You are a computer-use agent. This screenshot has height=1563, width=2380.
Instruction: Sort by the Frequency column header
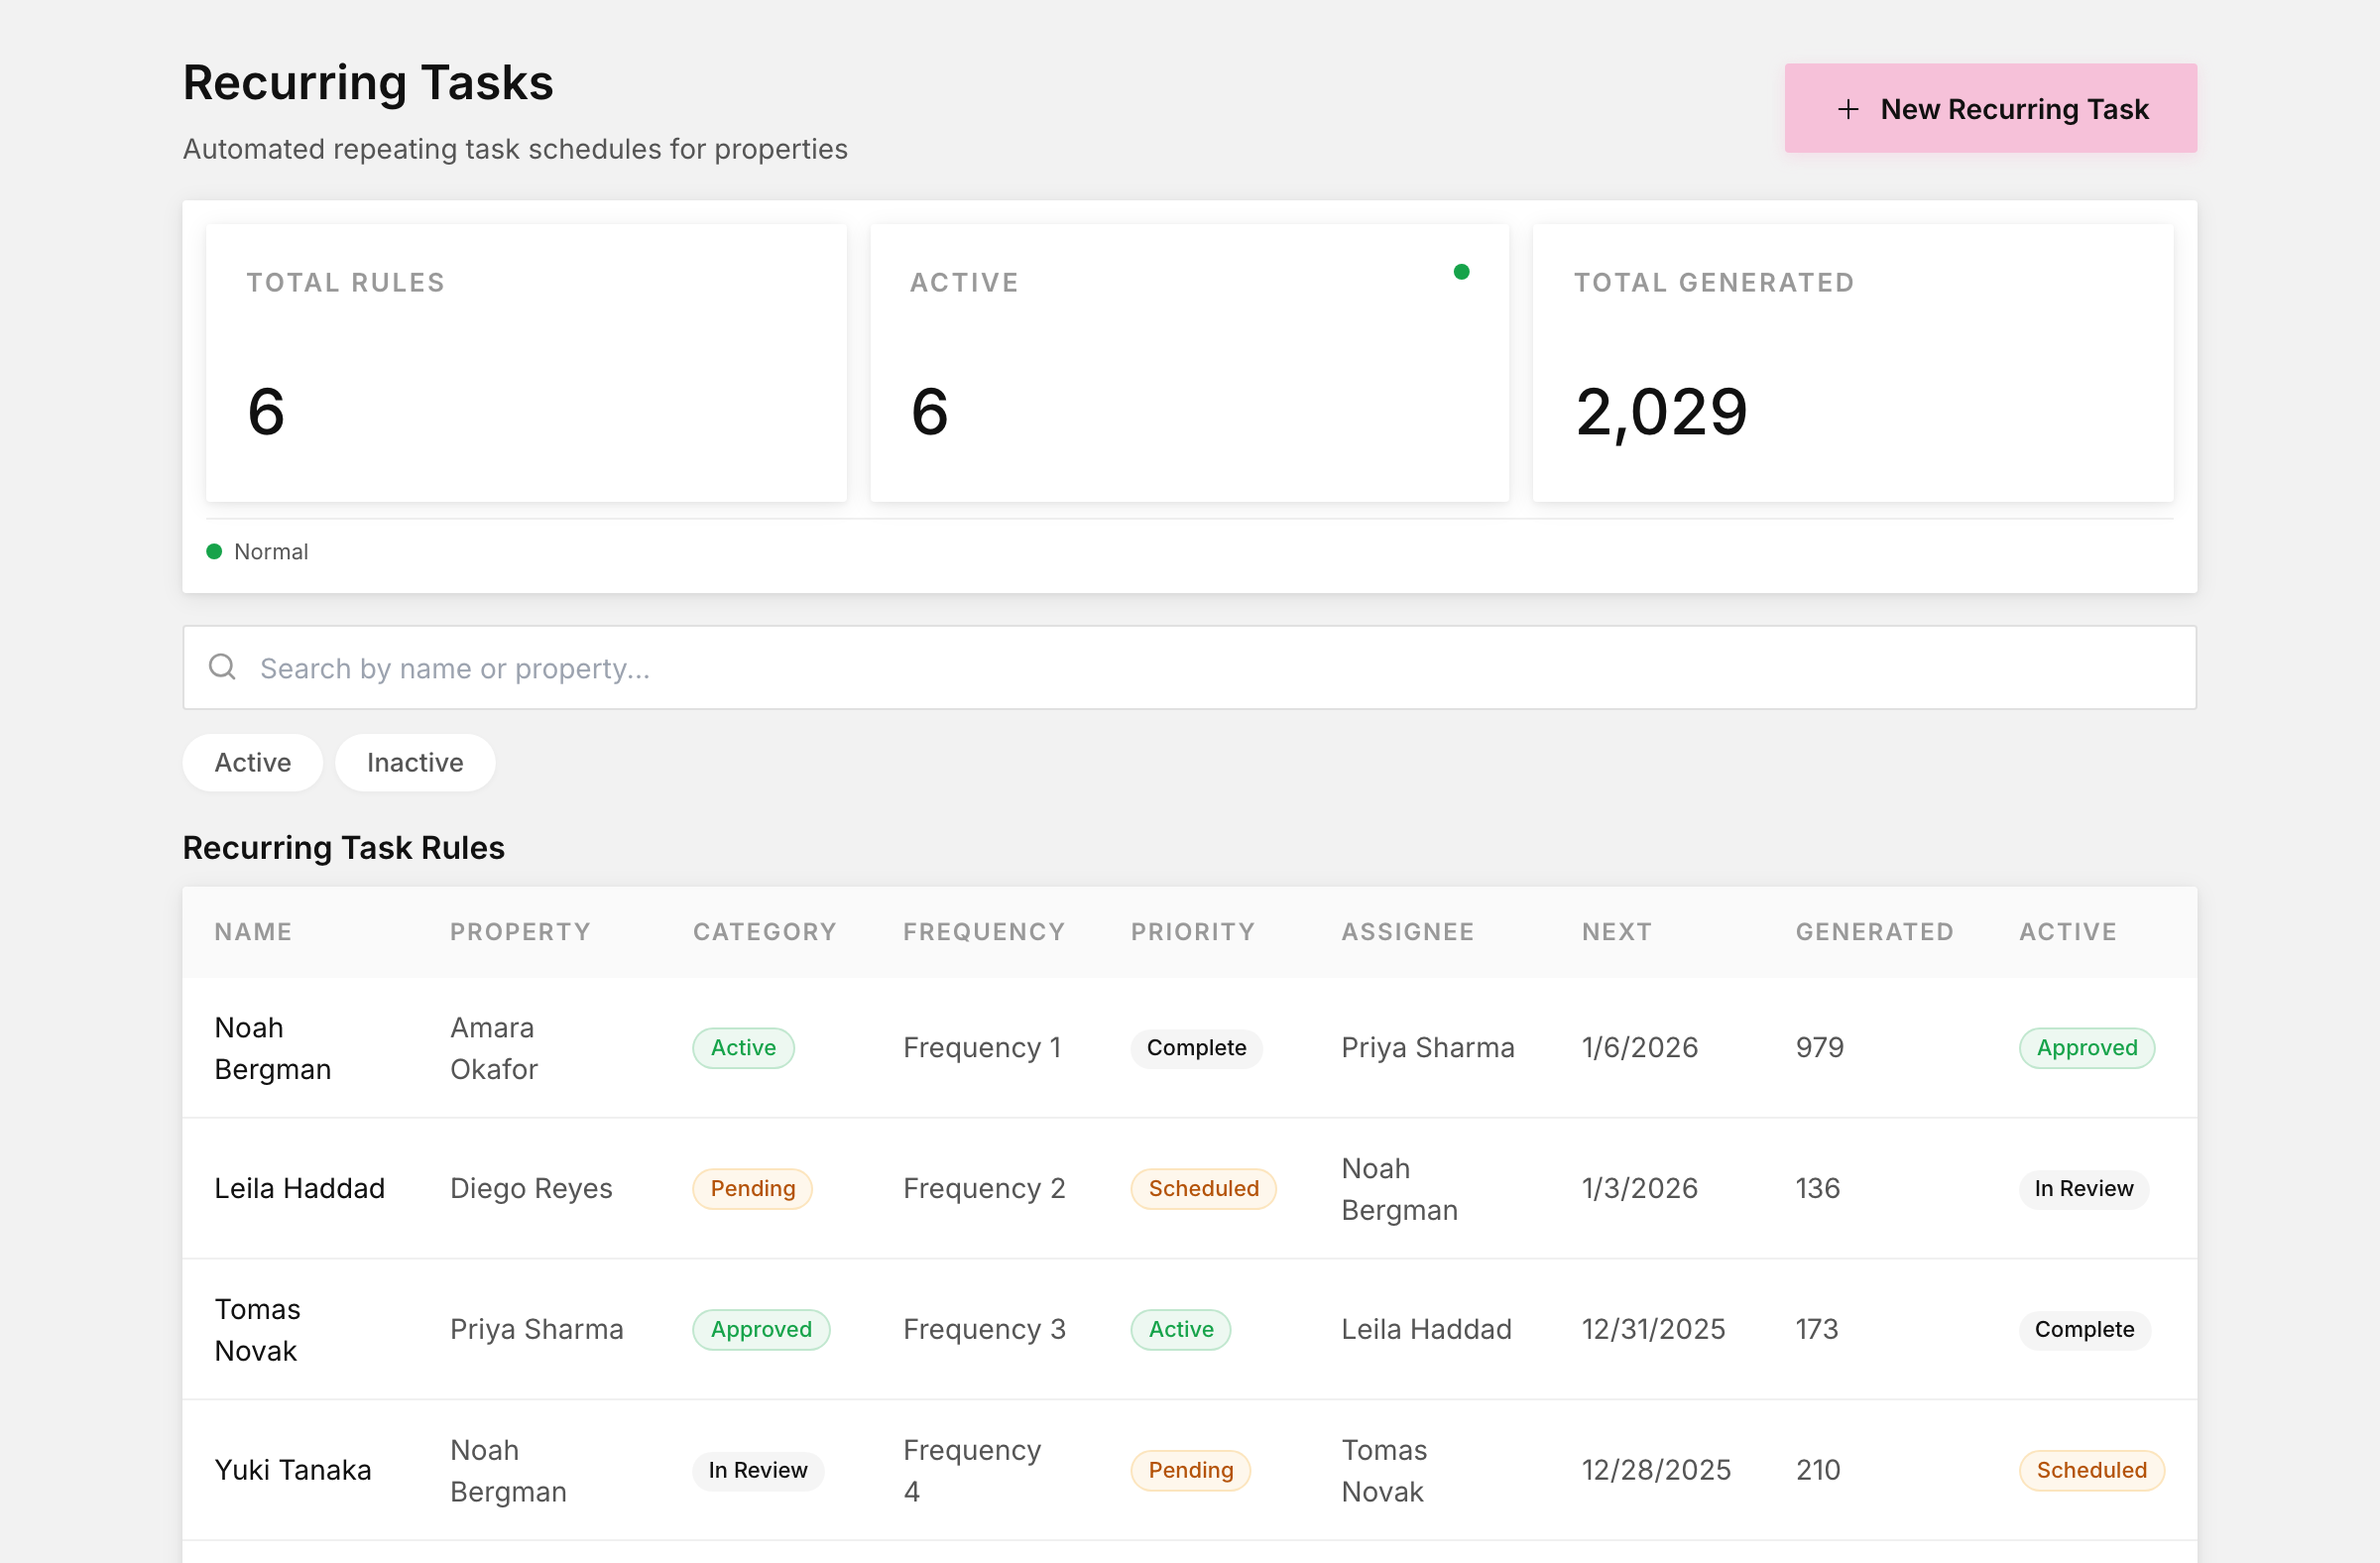coord(984,932)
